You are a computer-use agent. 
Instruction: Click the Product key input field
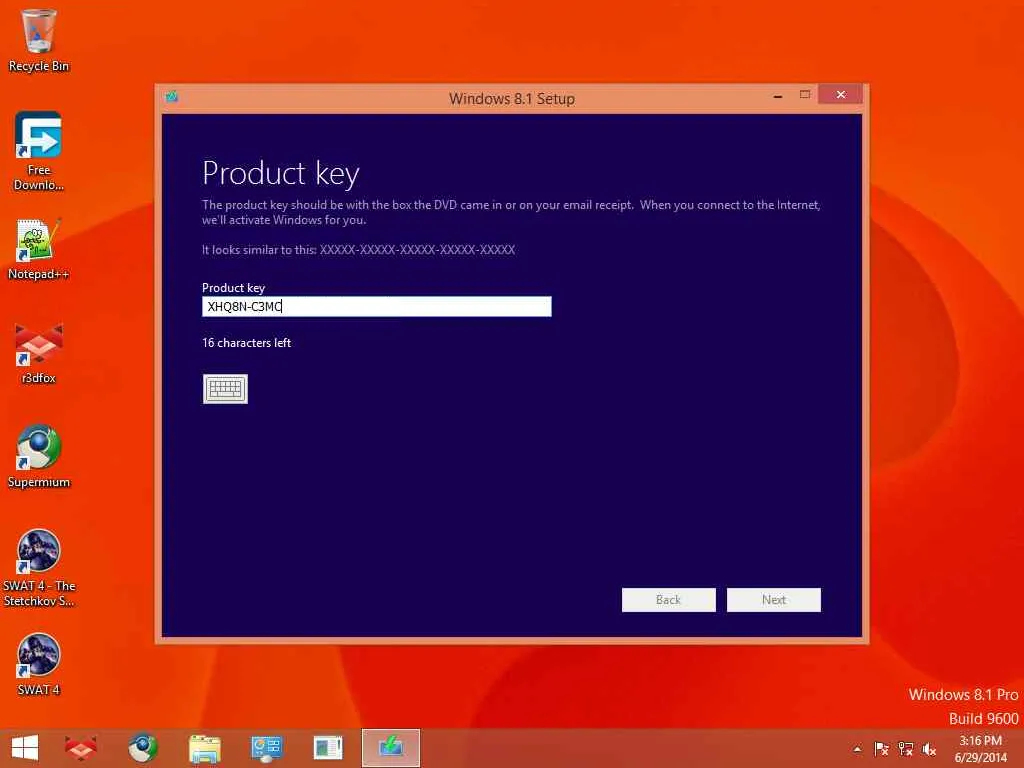coord(377,306)
